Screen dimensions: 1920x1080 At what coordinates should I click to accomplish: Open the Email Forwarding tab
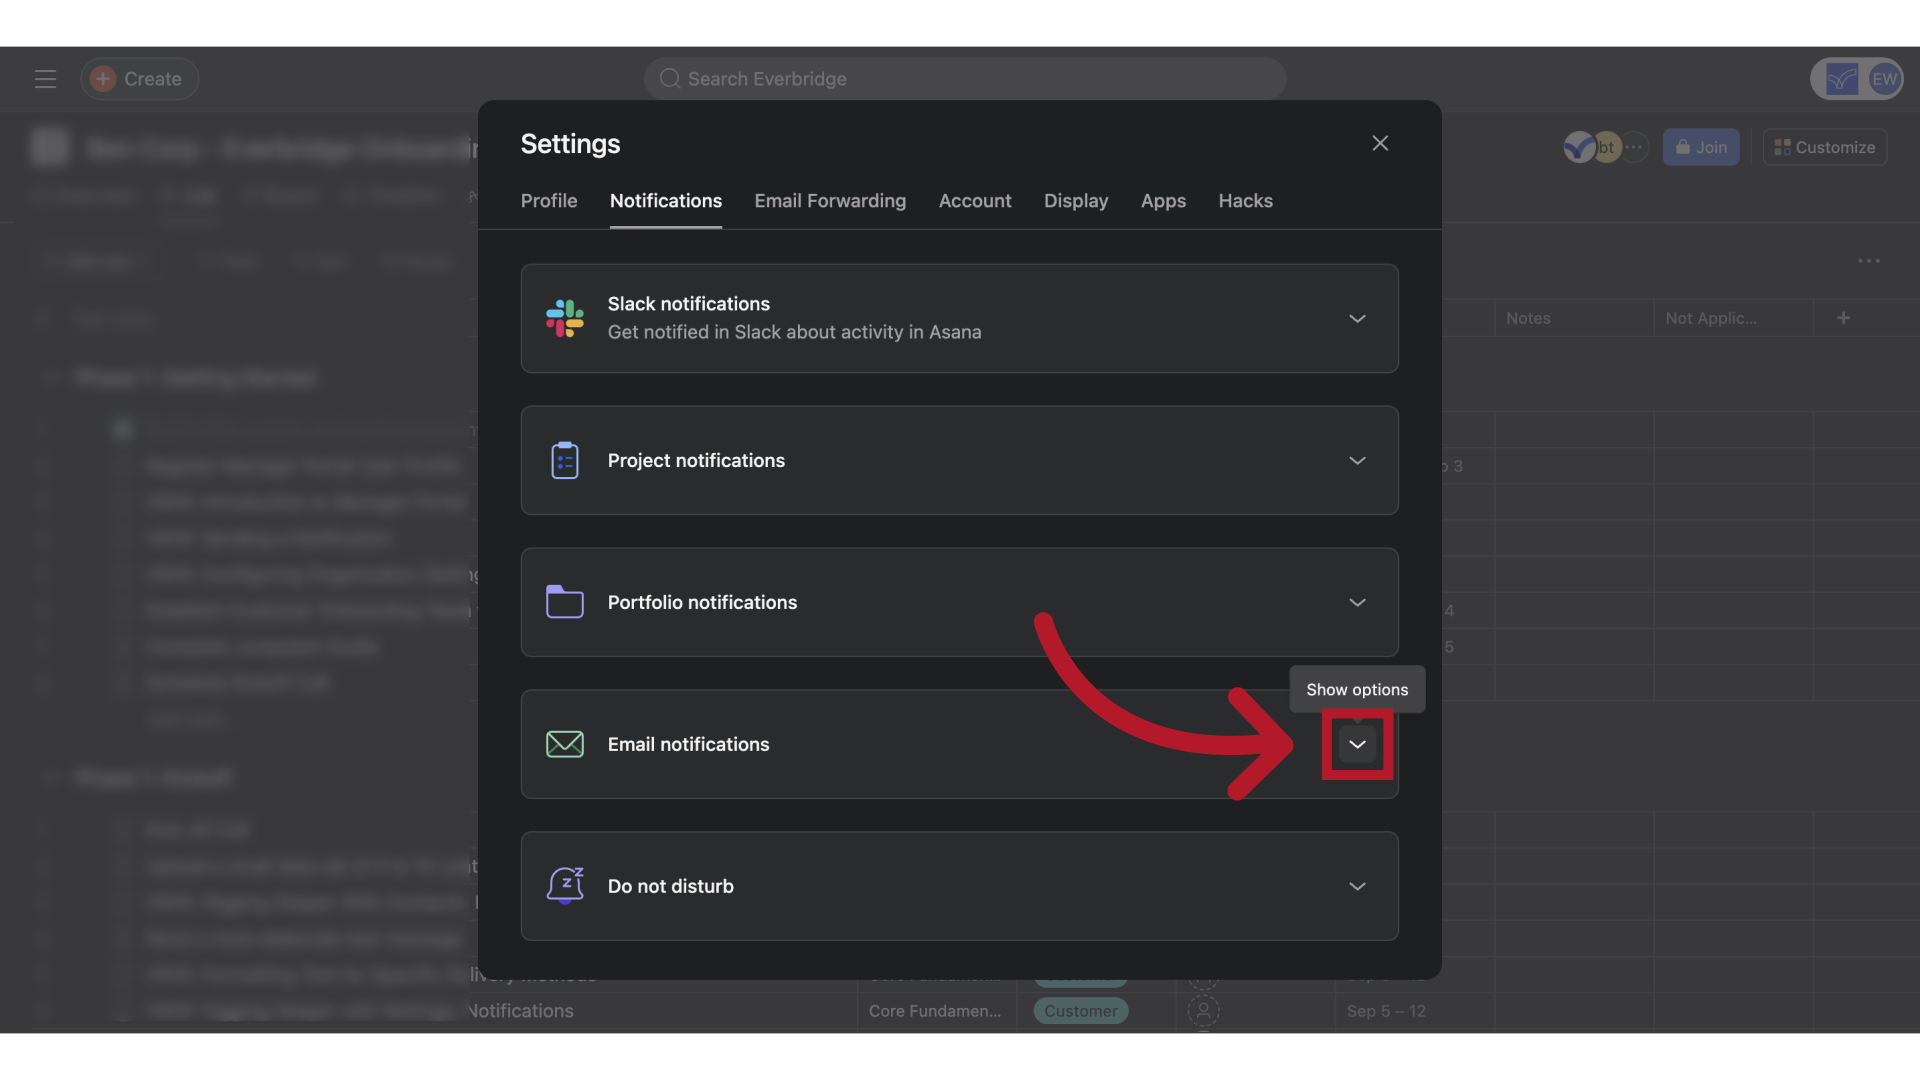click(830, 201)
